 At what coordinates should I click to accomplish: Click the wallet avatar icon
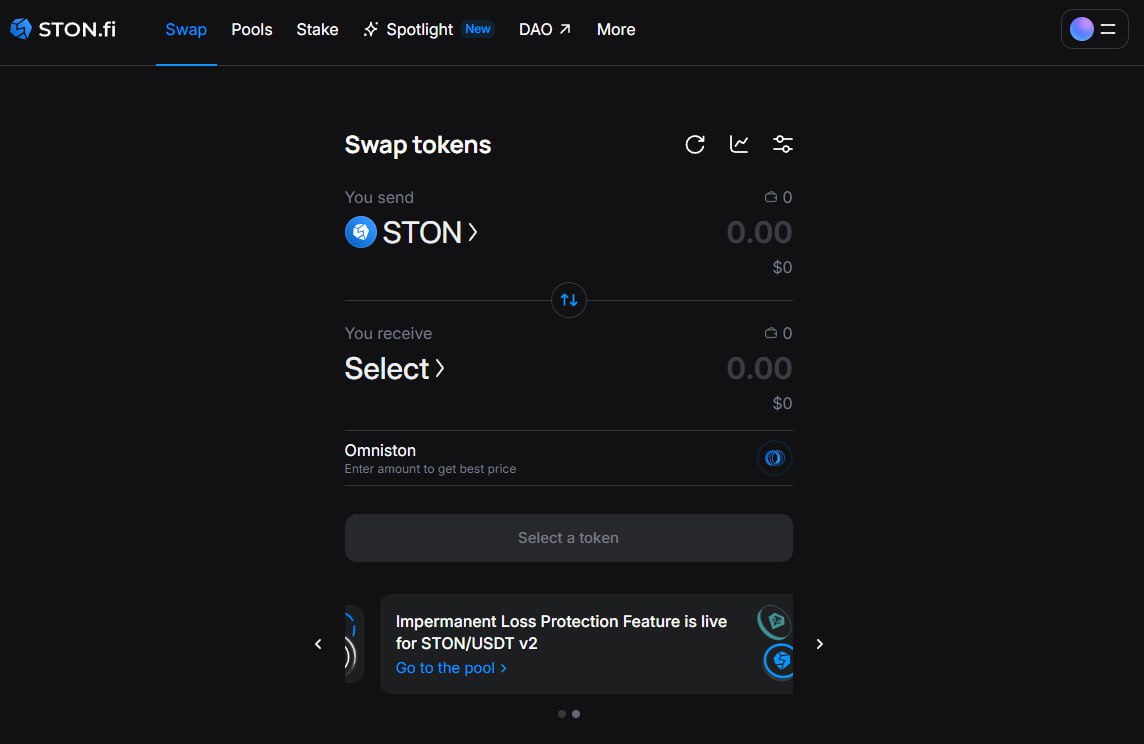coord(1081,29)
